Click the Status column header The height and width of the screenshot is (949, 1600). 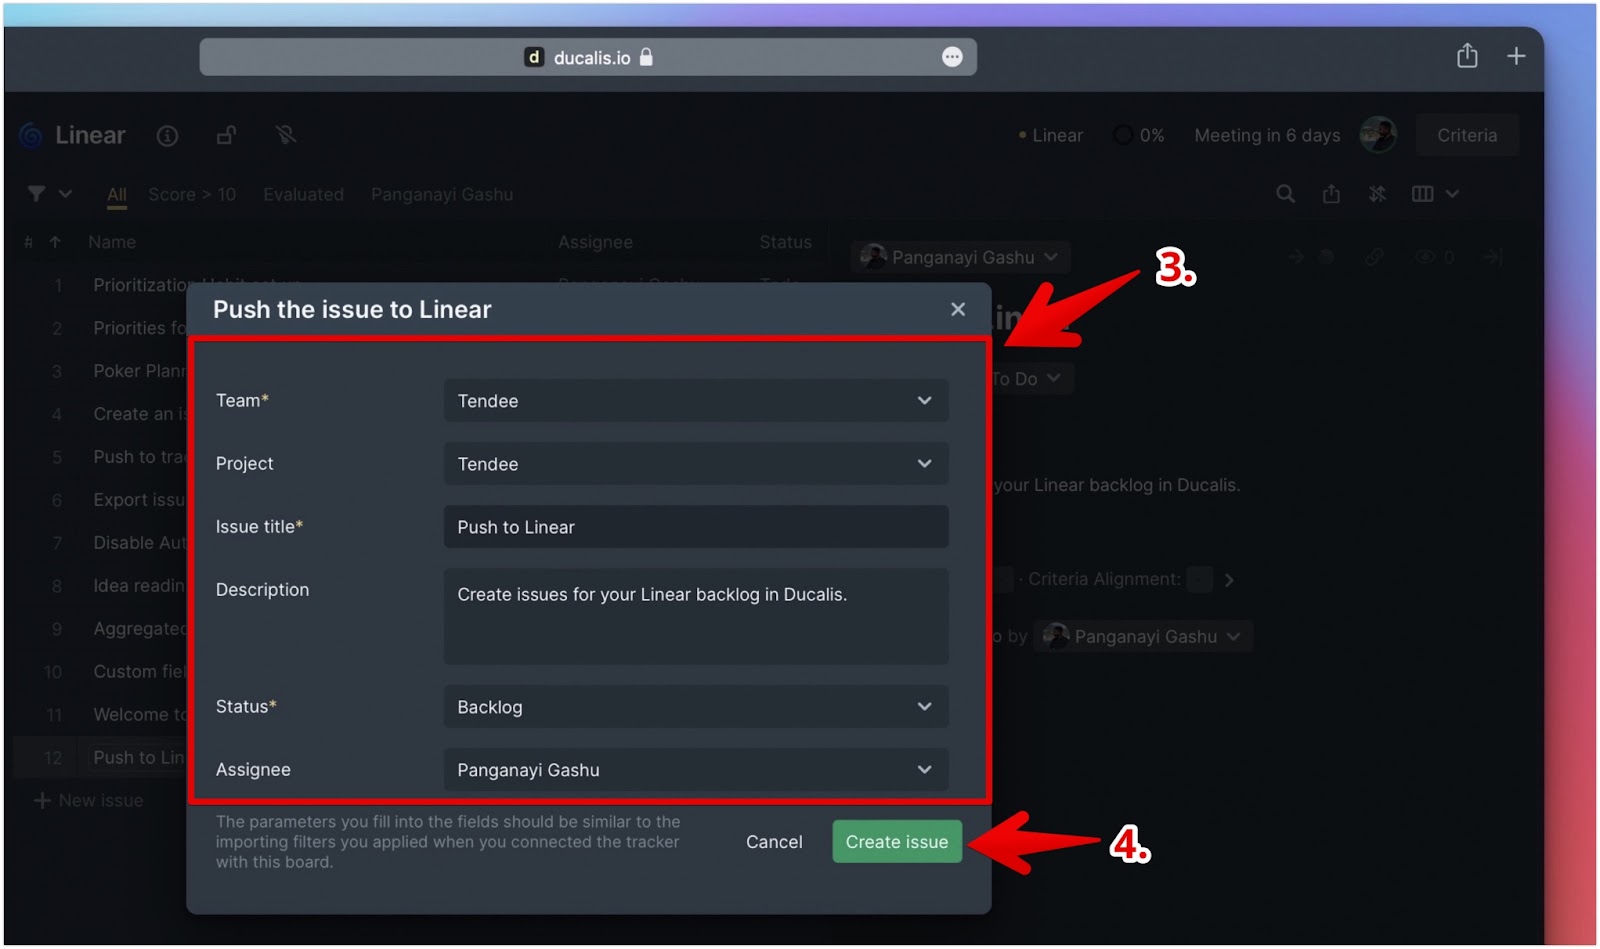point(785,242)
